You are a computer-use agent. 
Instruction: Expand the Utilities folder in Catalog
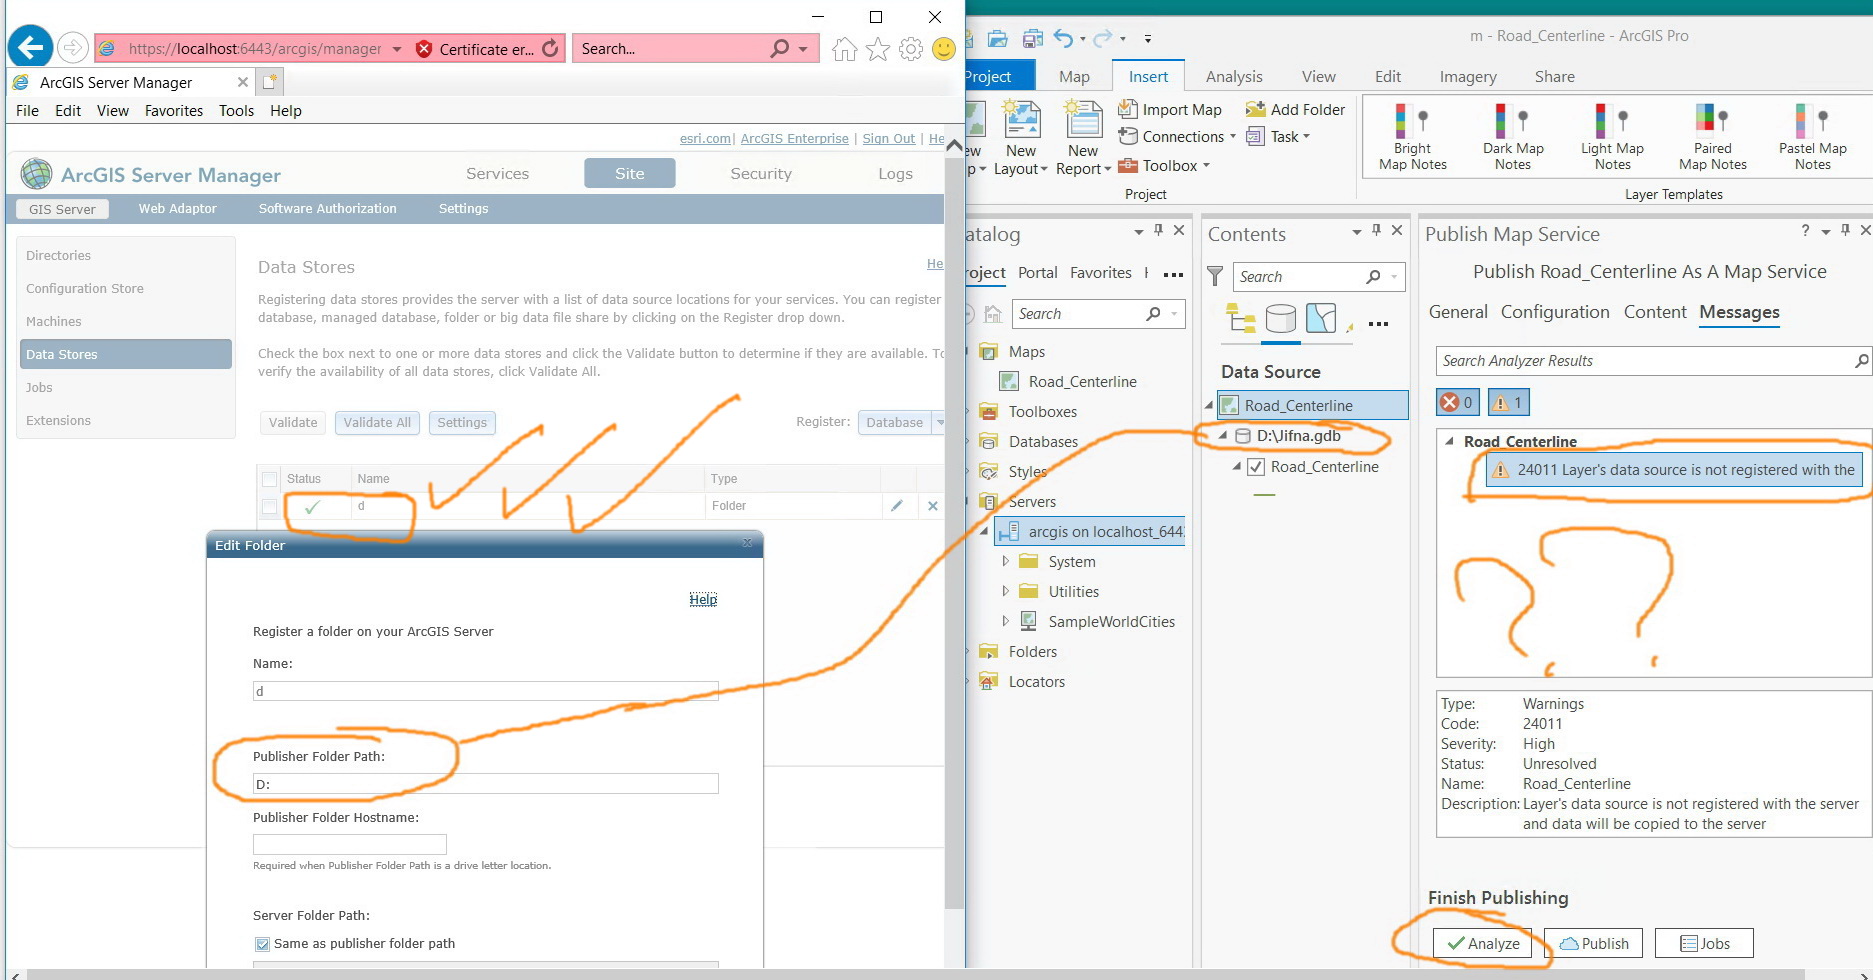(x=1005, y=592)
